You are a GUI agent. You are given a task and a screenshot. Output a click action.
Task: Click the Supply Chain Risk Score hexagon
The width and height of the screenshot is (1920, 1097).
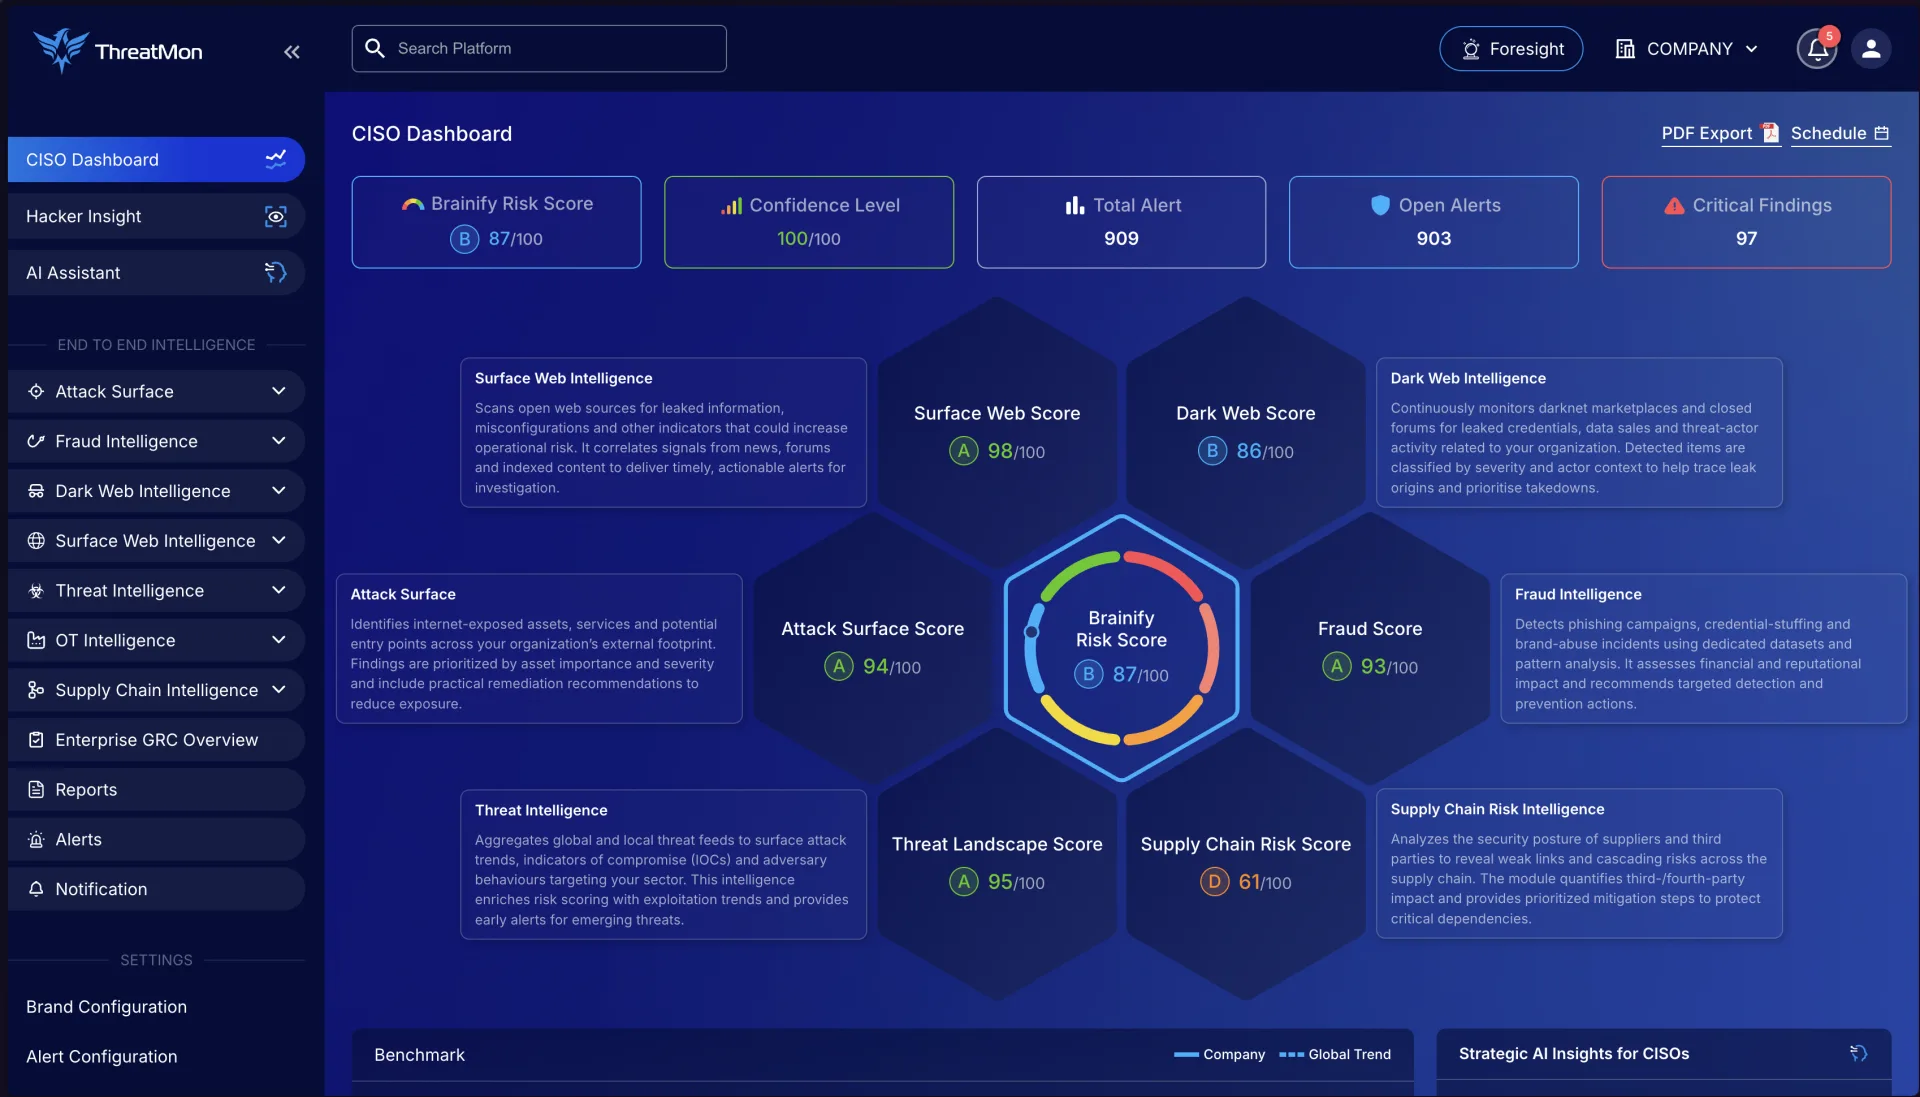[x=1245, y=863]
